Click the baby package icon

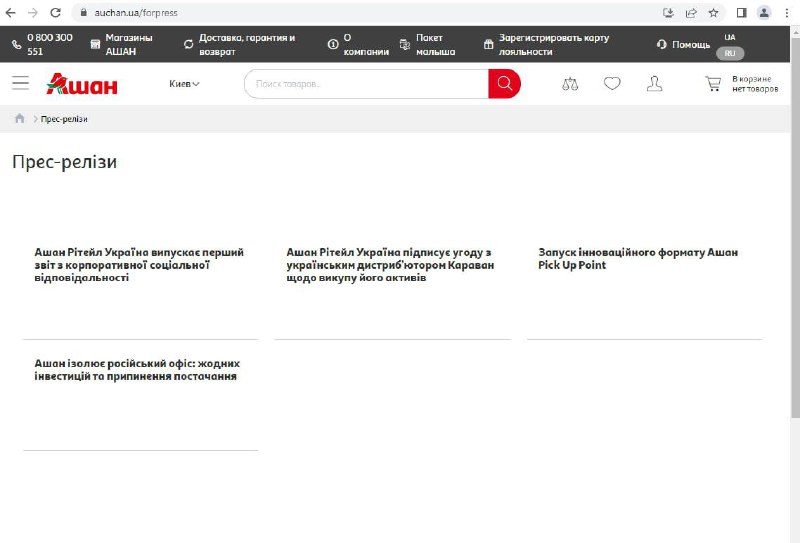coord(405,45)
